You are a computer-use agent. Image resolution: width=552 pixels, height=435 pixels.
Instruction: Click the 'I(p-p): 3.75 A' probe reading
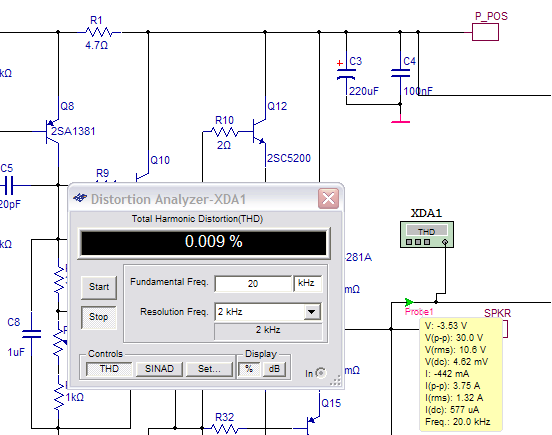453,386
